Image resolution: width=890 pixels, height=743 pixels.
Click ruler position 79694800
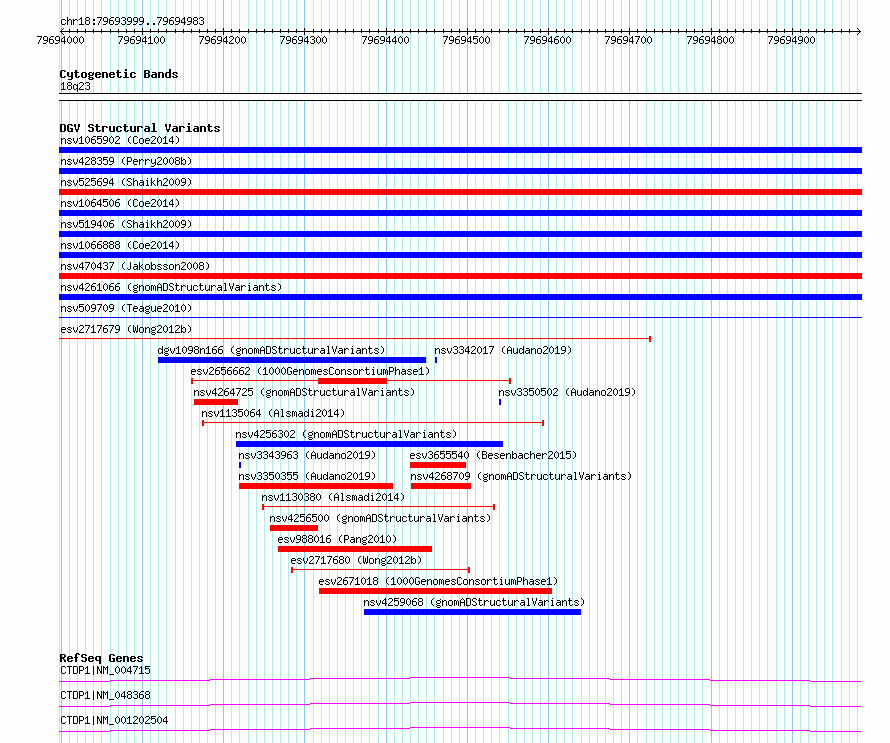pos(710,40)
